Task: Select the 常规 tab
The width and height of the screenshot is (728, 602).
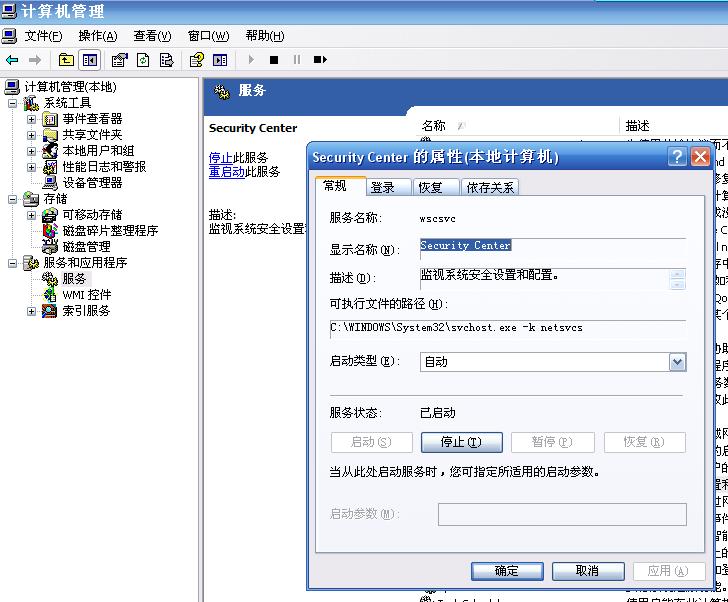Action: point(340,186)
